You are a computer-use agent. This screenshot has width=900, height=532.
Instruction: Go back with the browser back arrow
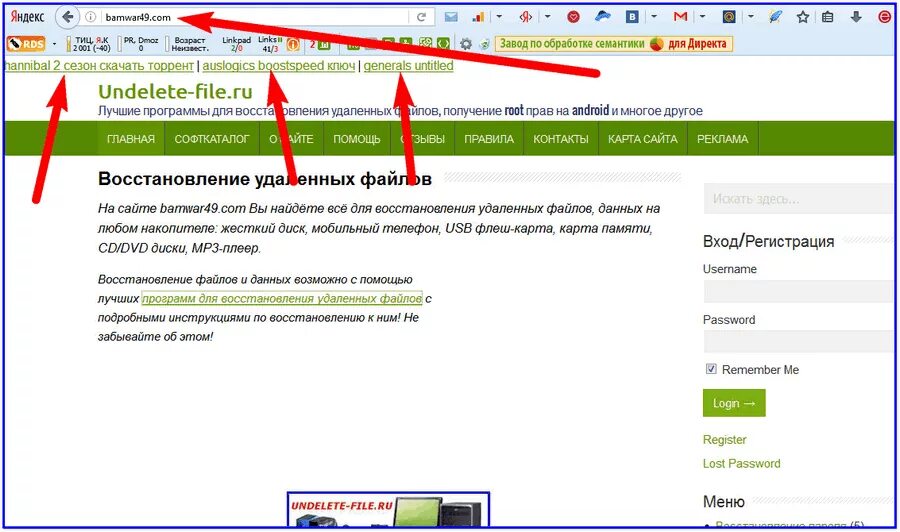67,17
